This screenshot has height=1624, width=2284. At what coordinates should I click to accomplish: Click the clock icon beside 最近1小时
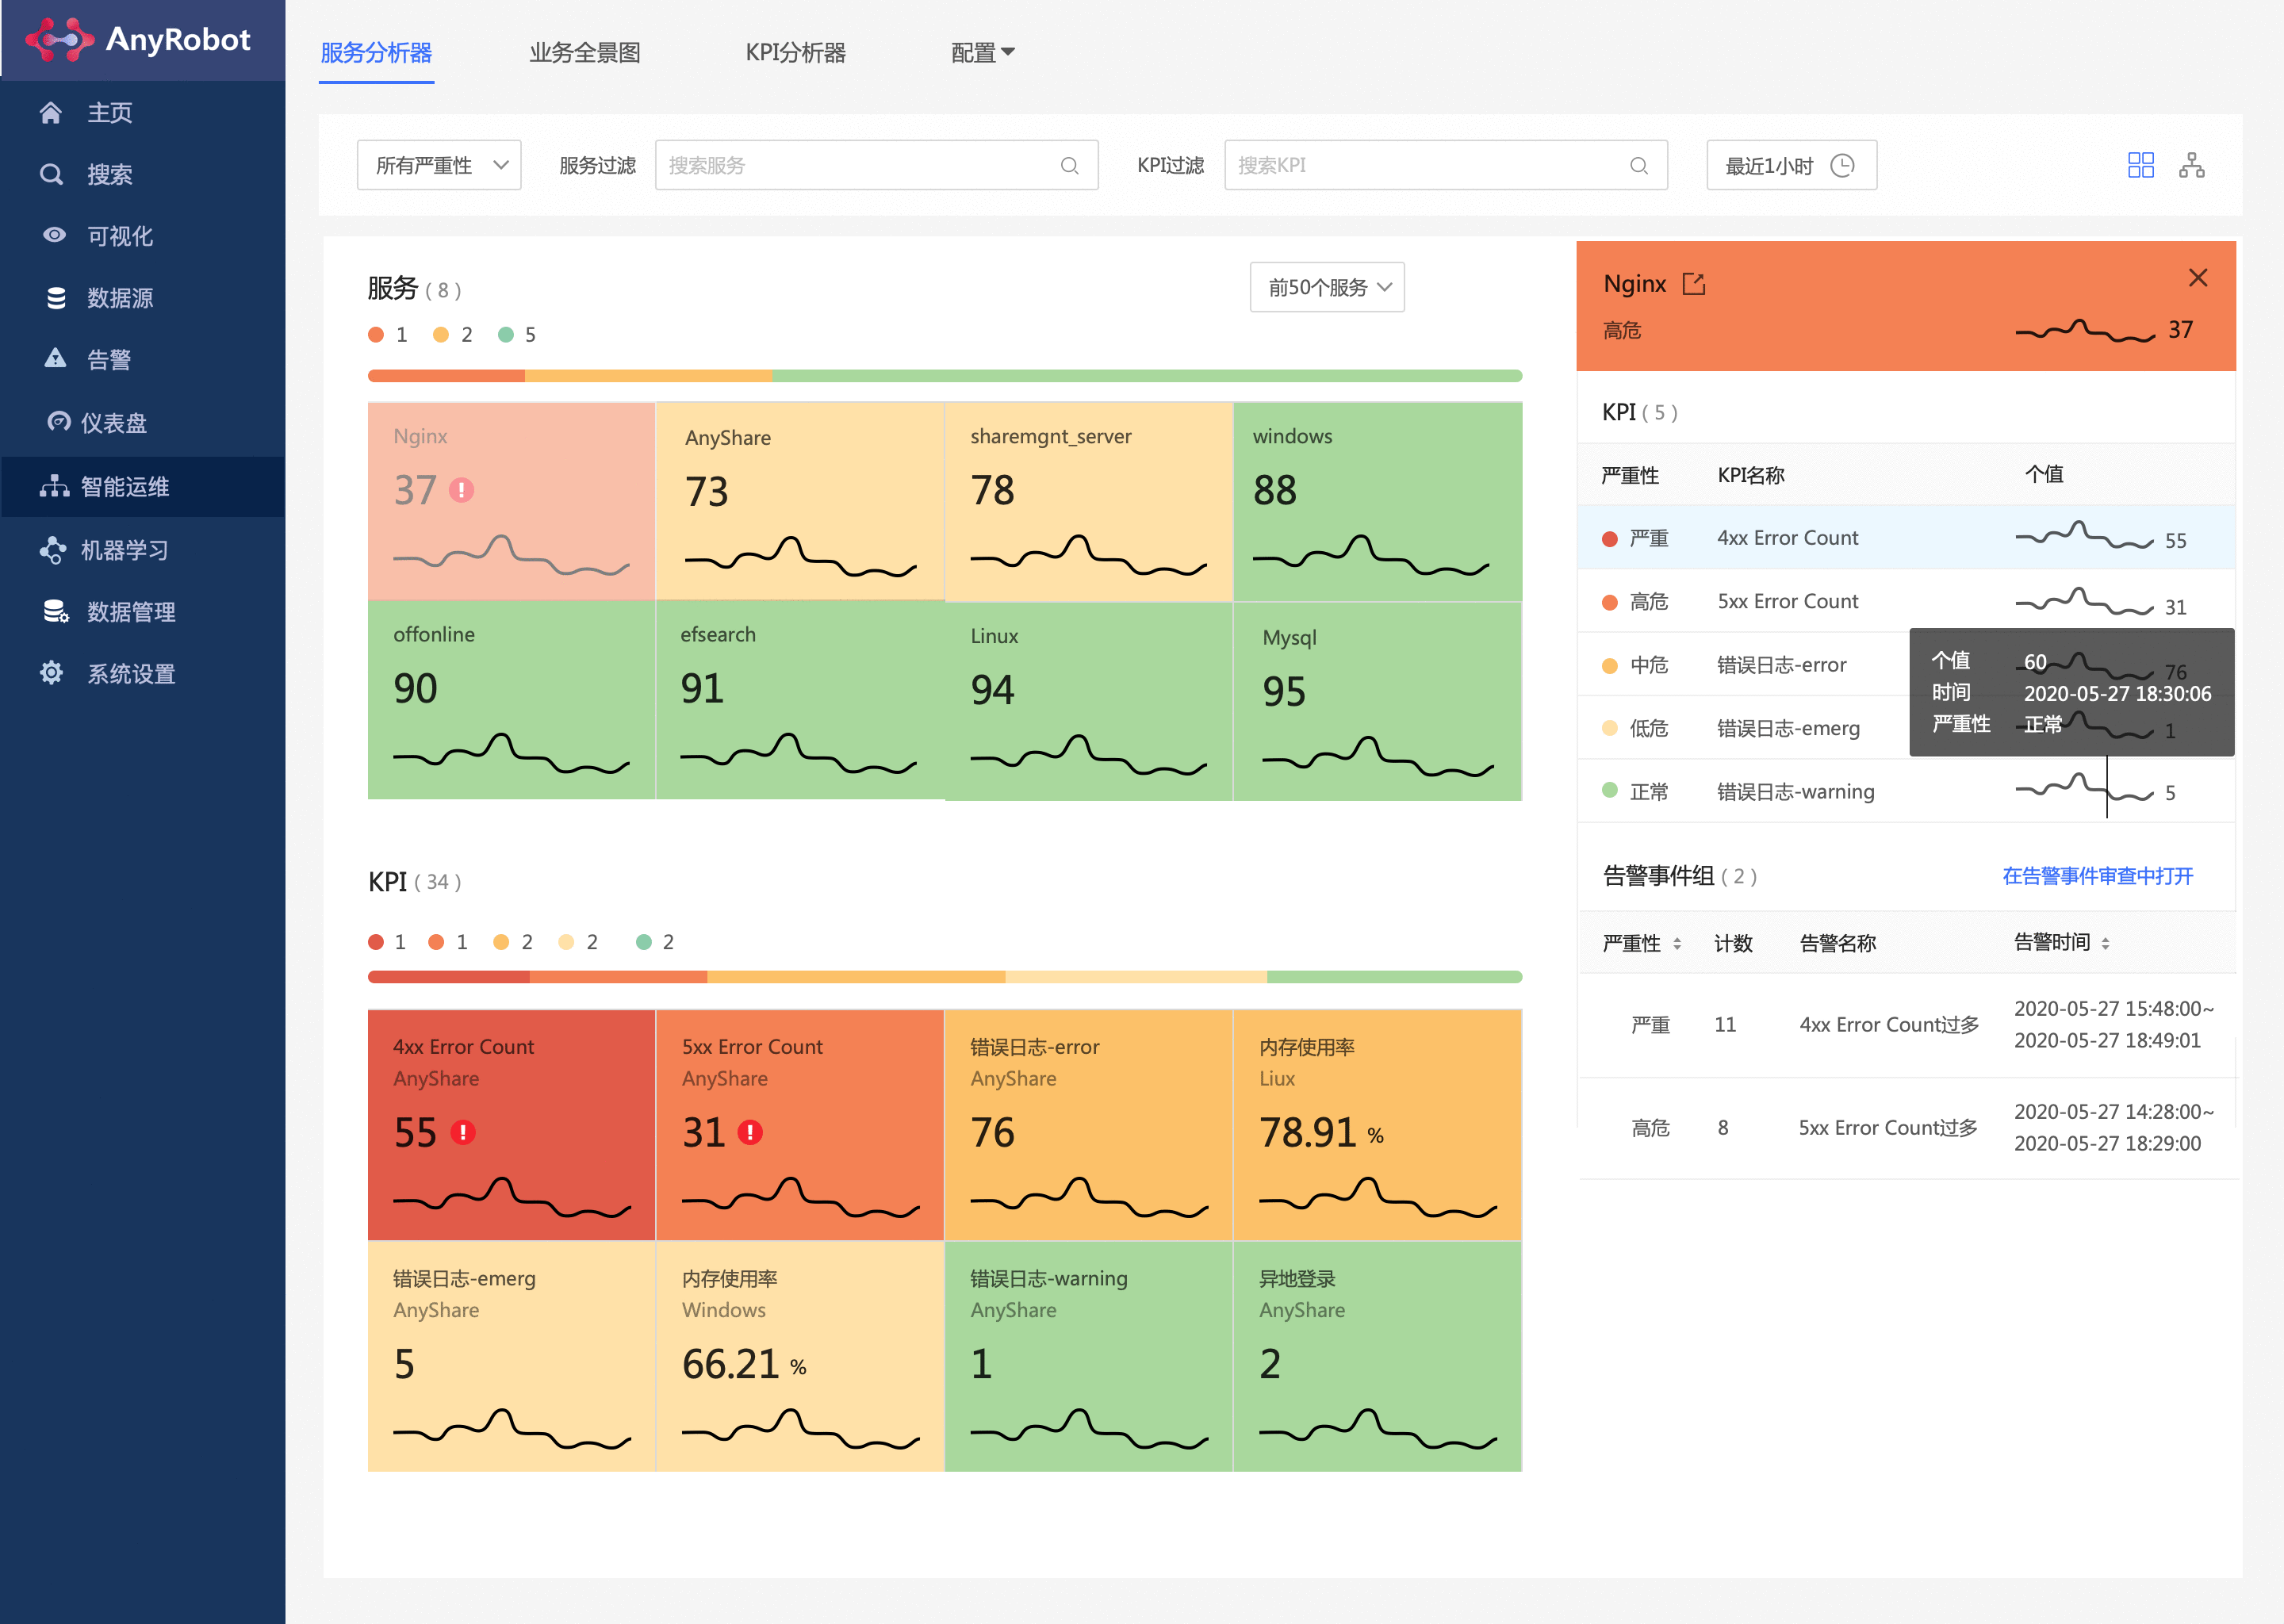pyautogui.click(x=1842, y=166)
